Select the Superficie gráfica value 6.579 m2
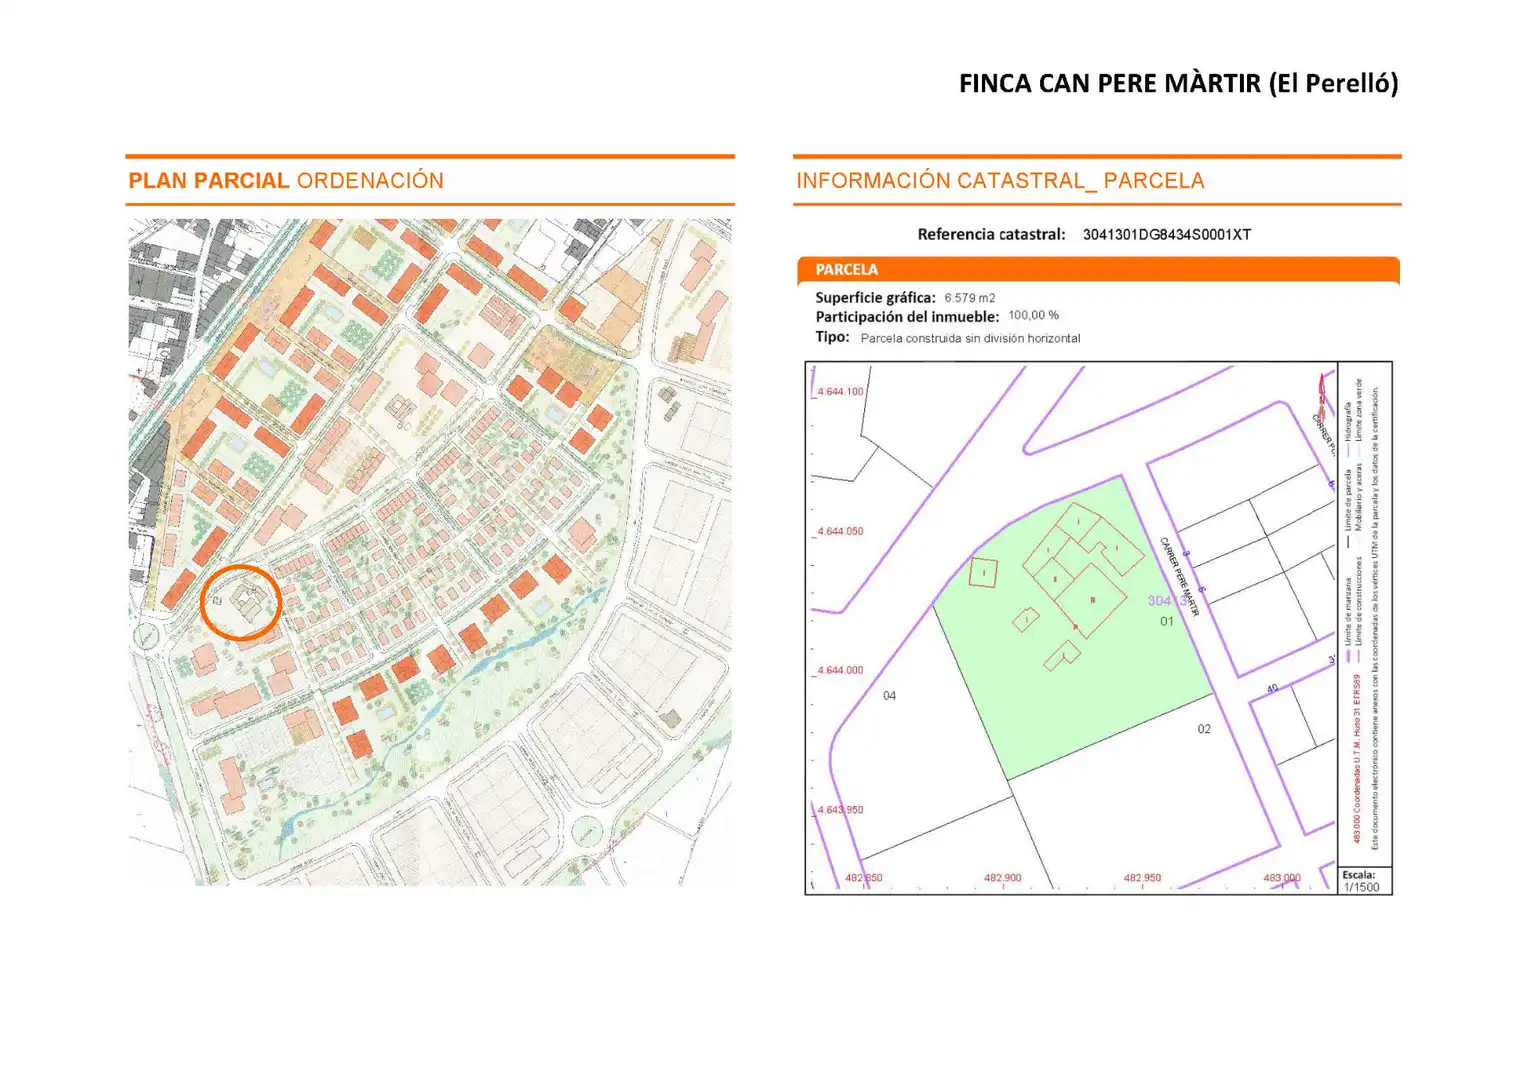This screenshot has height=1080, width=1528. tap(970, 298)
